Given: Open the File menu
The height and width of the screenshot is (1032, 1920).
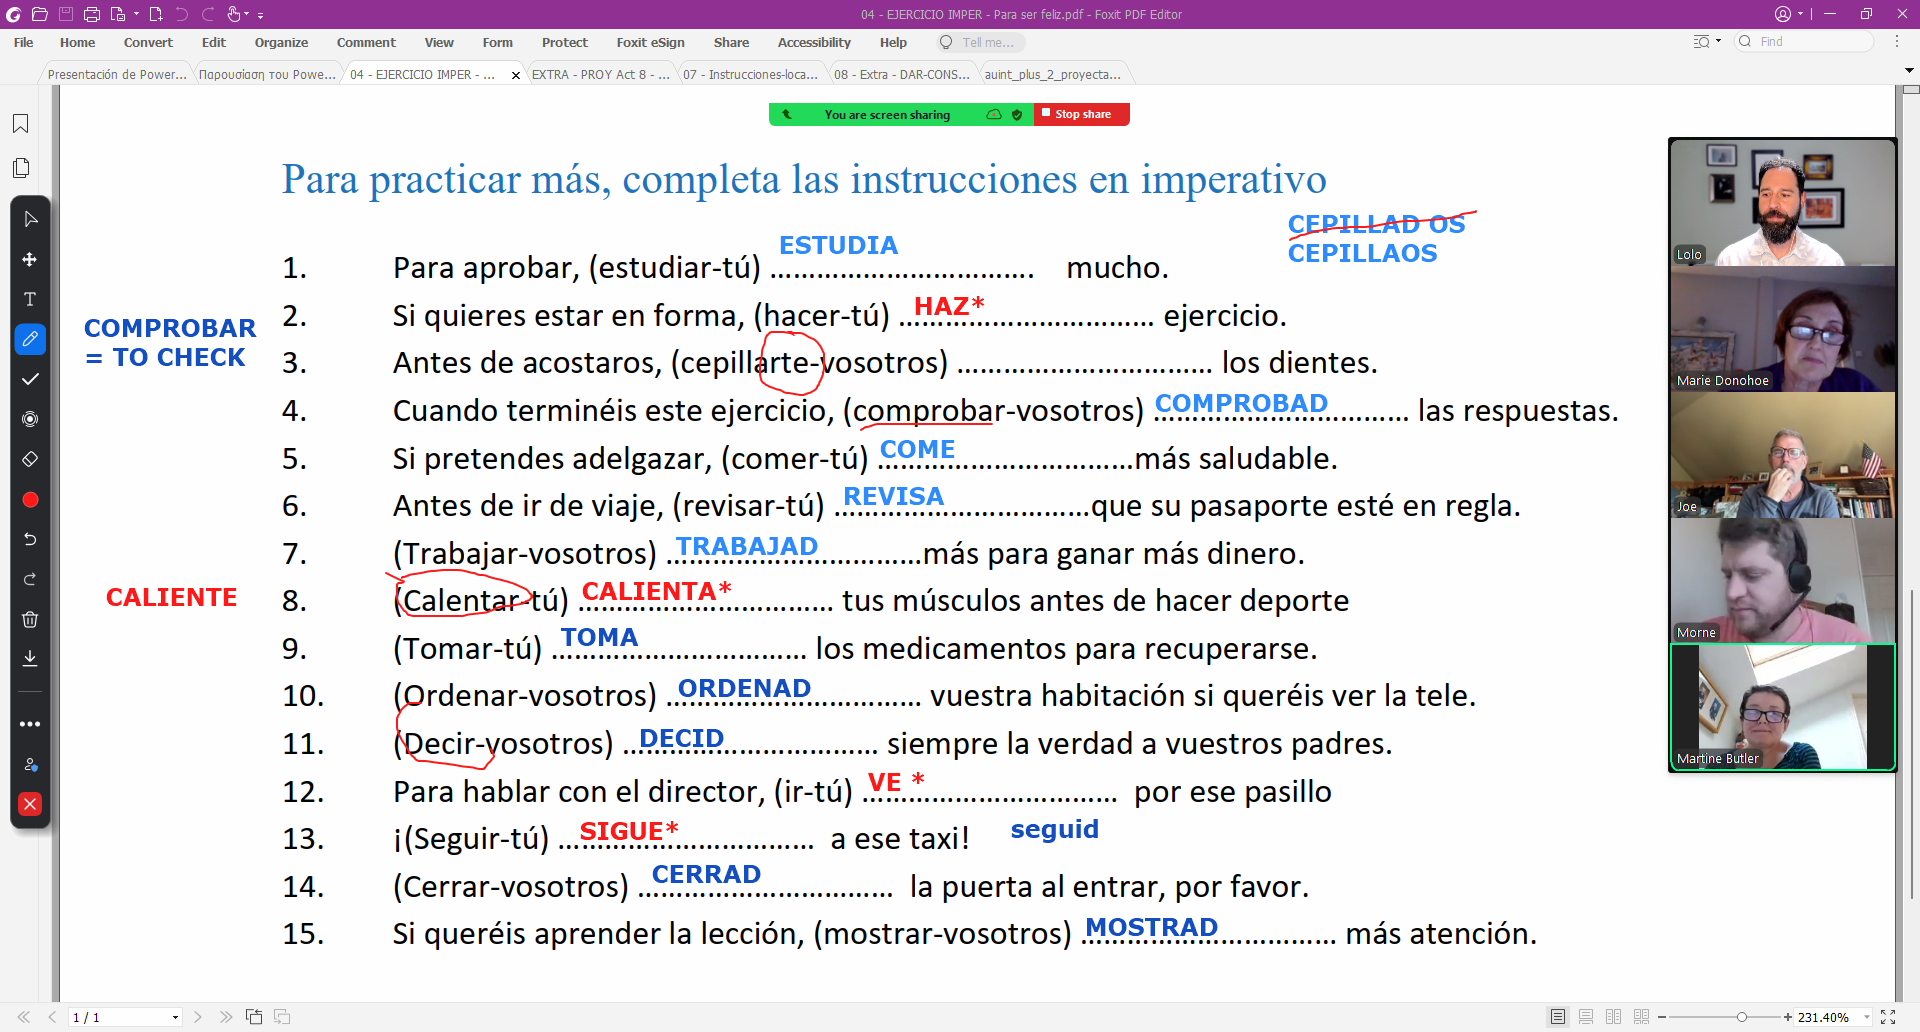Looking at the screenshot, I should pyautogui.click(x=23, y=42).
